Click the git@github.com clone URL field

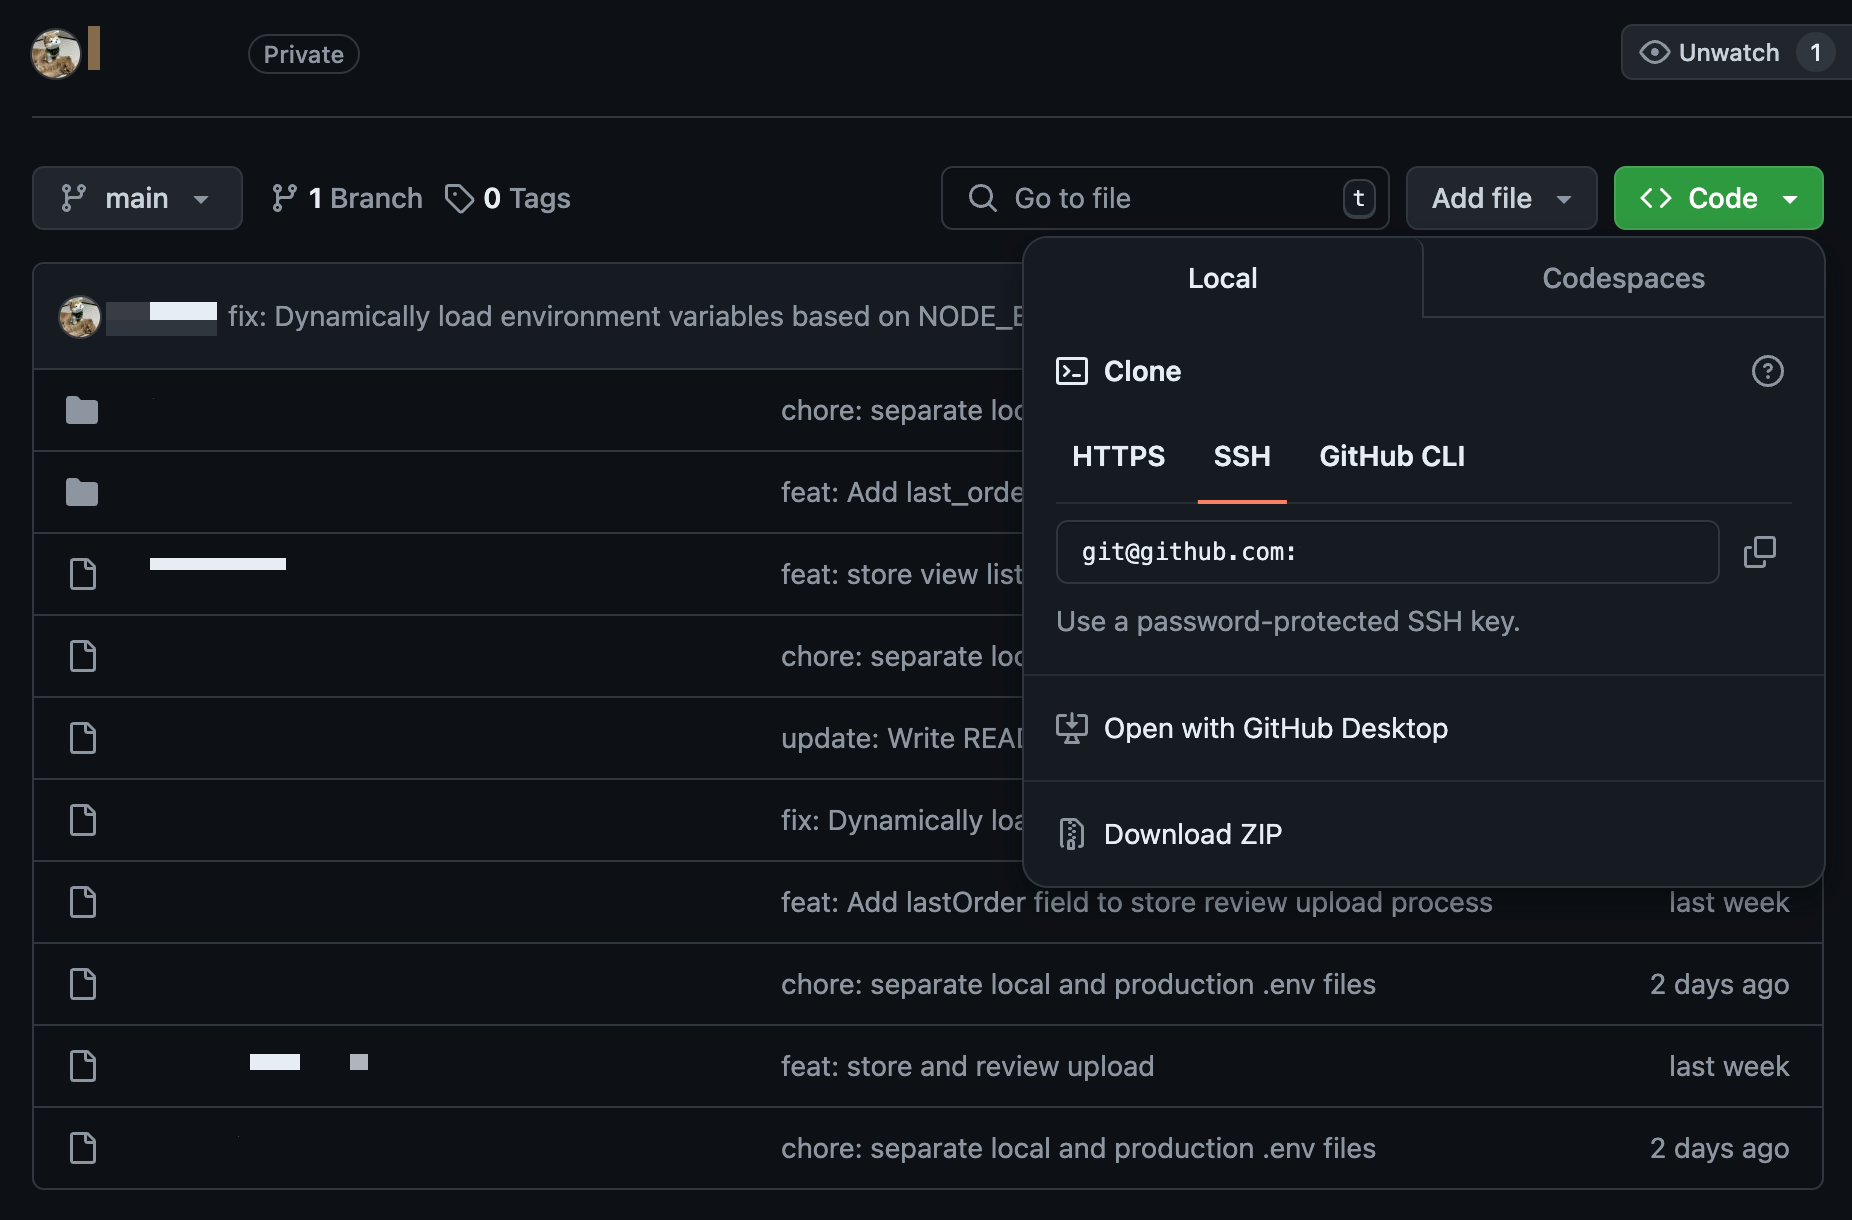pyautogui.click(x=1387, y=552)
